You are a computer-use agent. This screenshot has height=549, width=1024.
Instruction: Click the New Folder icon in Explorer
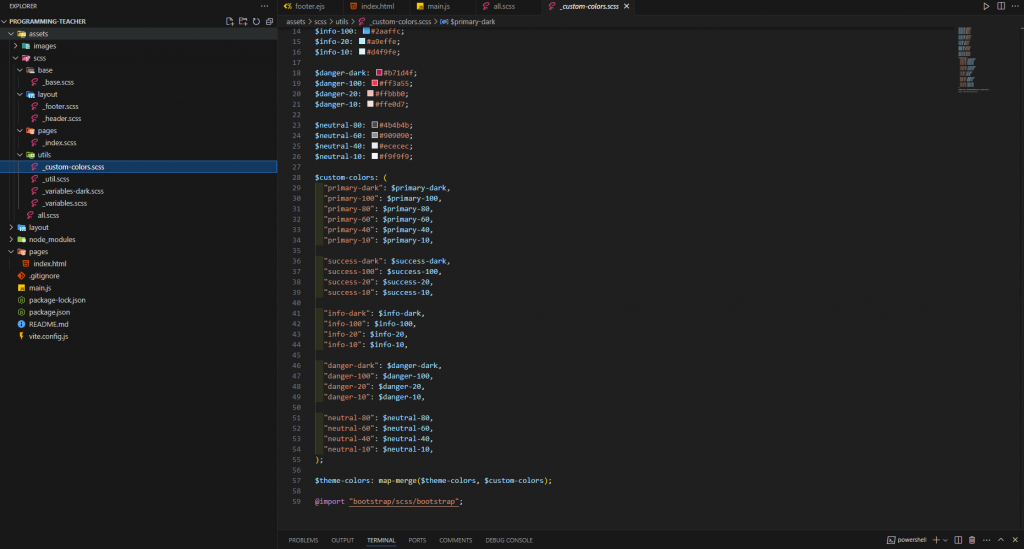243,21
